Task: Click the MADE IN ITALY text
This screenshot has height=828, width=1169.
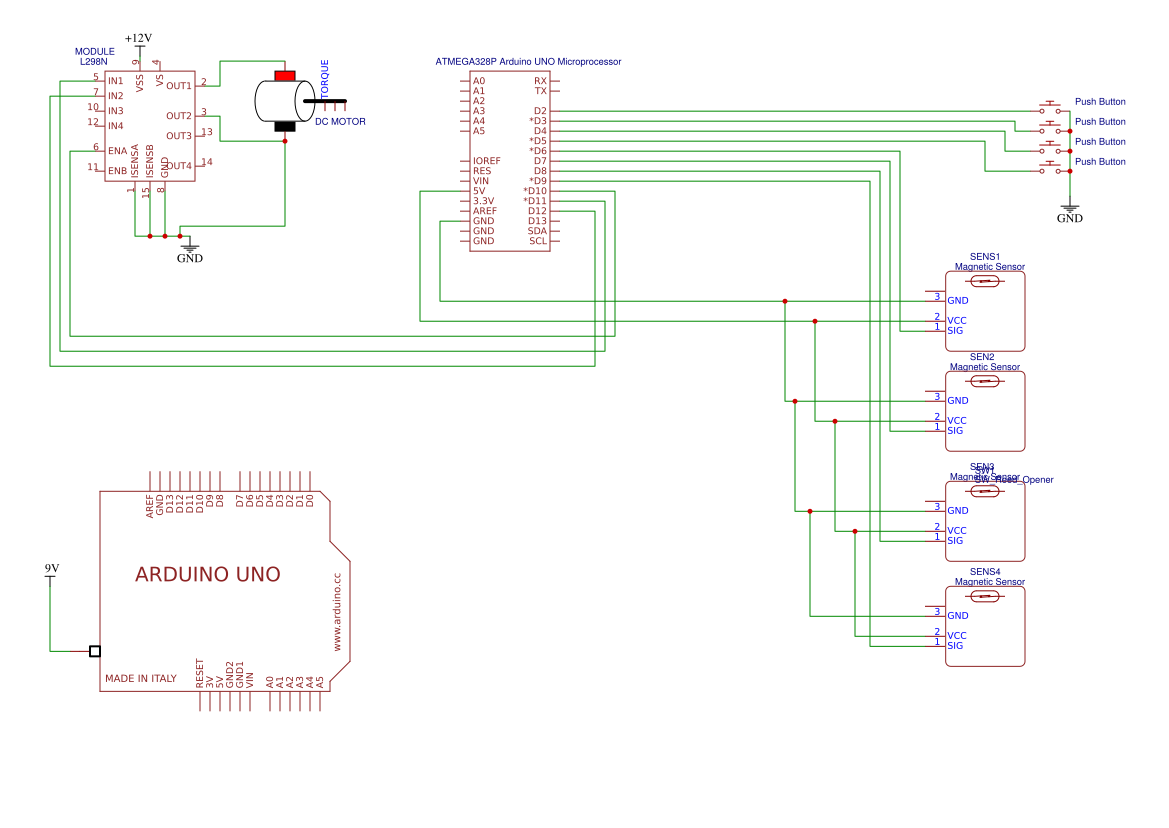Action: tap(141, 679)
